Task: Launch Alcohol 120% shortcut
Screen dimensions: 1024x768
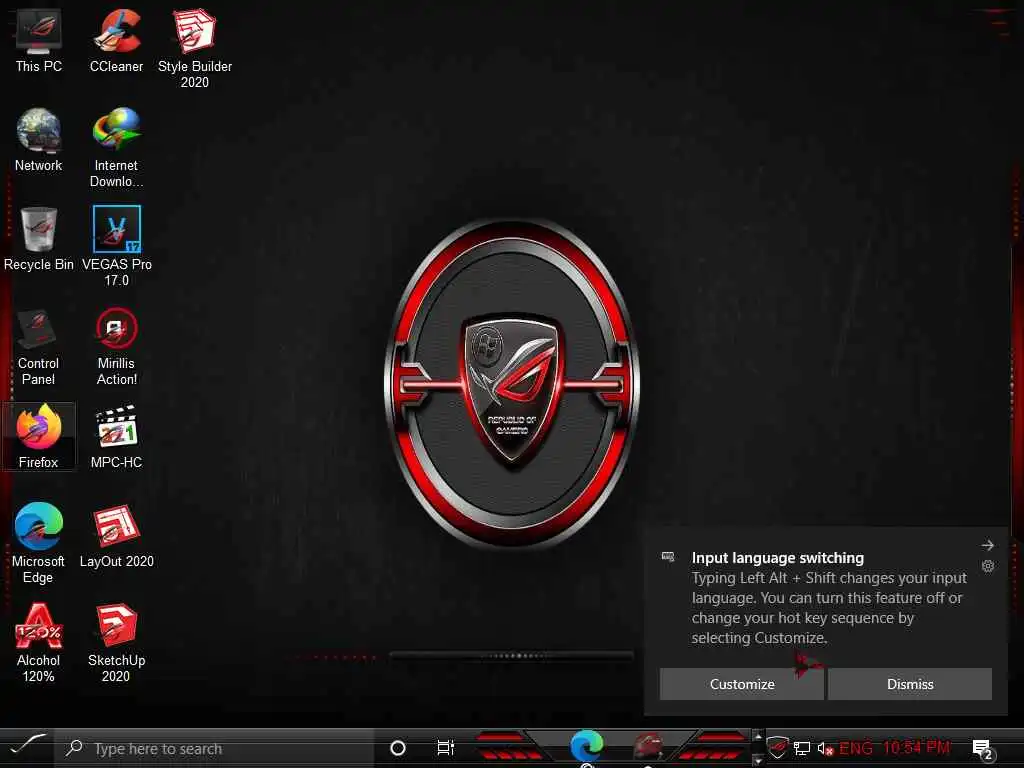Action: pyautogui.click(x=39, y=643)
